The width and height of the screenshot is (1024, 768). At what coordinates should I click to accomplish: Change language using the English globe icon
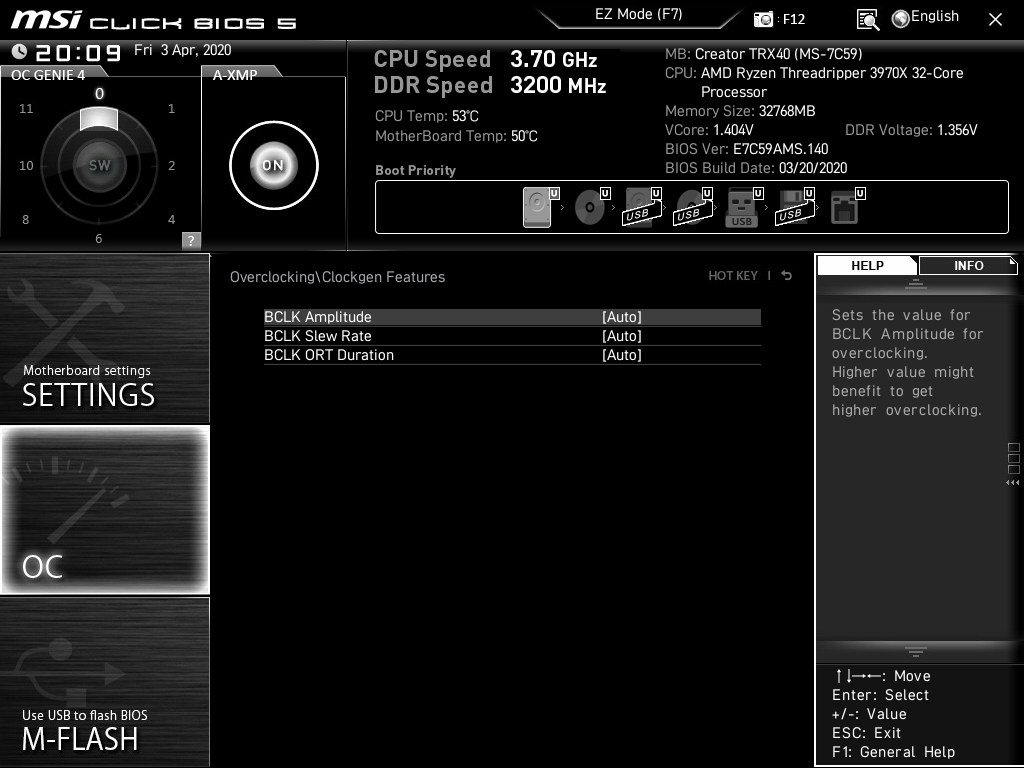[x=925, y=18]
